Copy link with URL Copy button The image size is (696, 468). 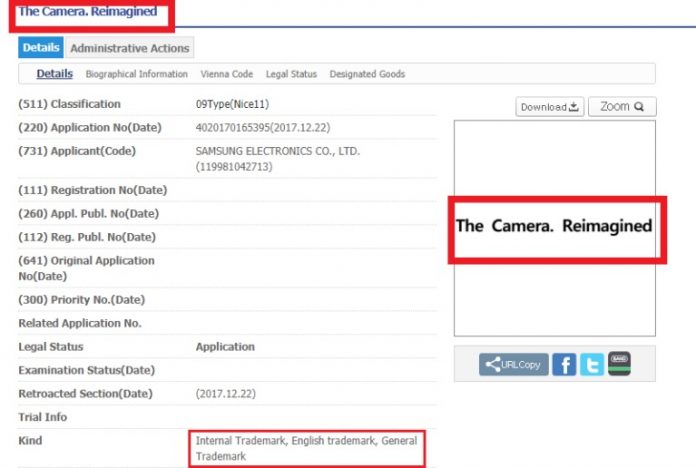point(514,365)
